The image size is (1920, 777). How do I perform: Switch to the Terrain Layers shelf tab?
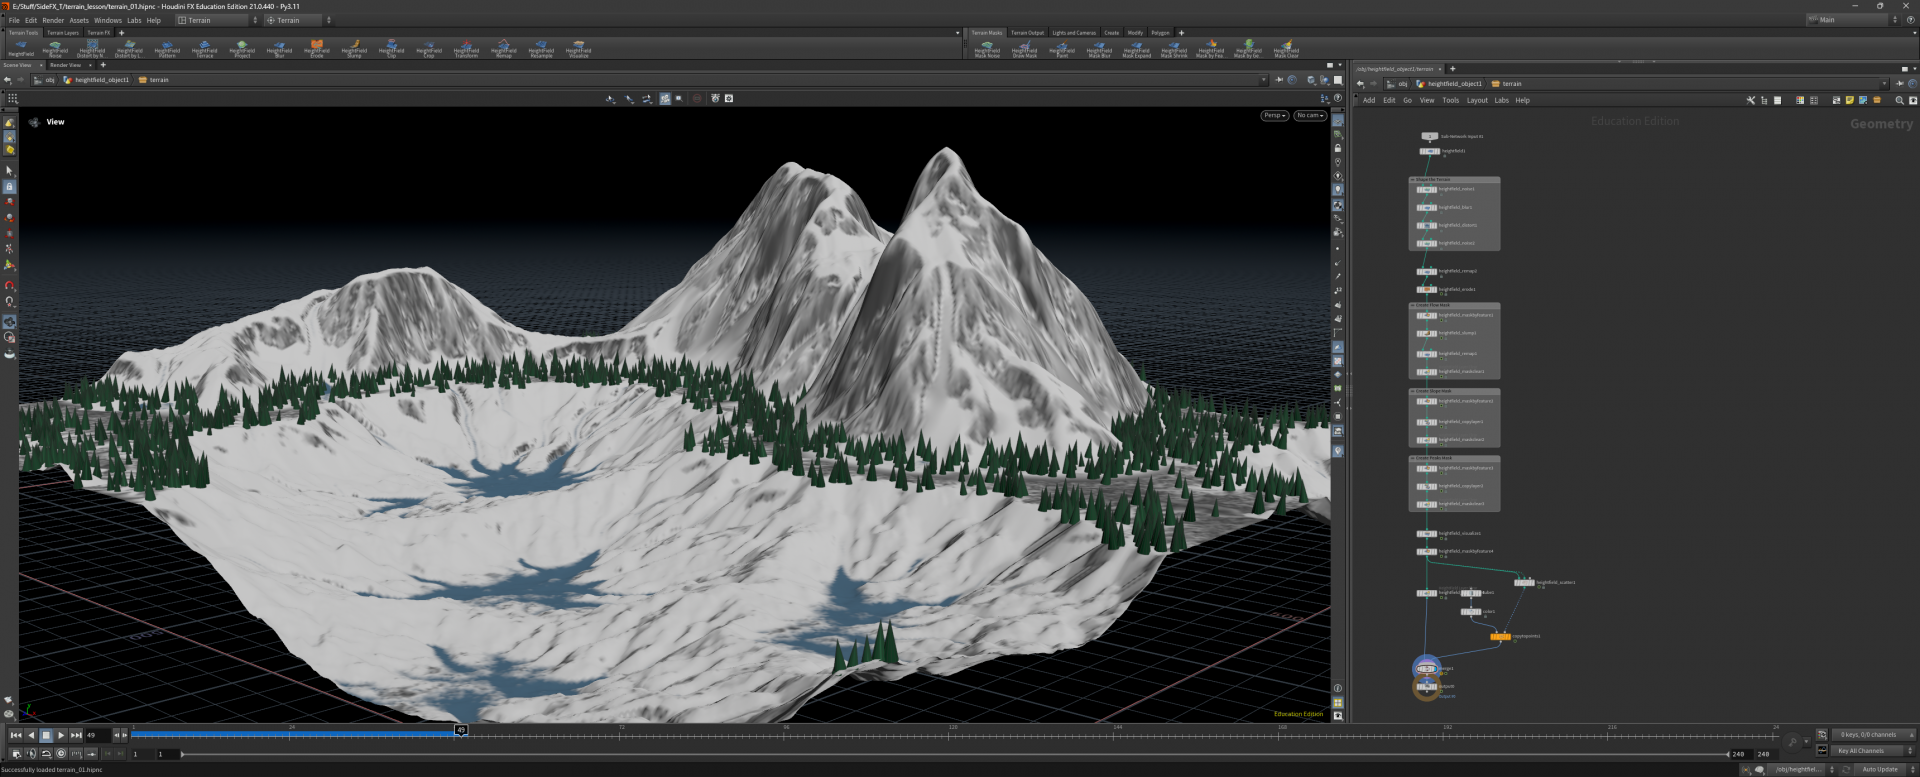62,33
